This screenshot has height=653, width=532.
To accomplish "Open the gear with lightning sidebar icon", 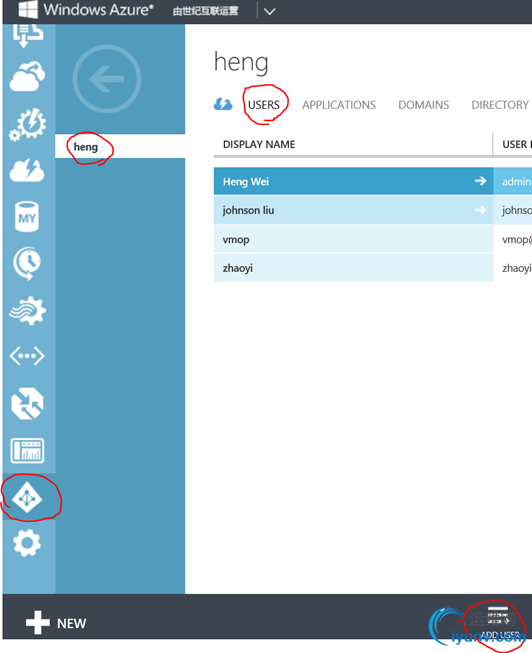I will click(27, 124).
